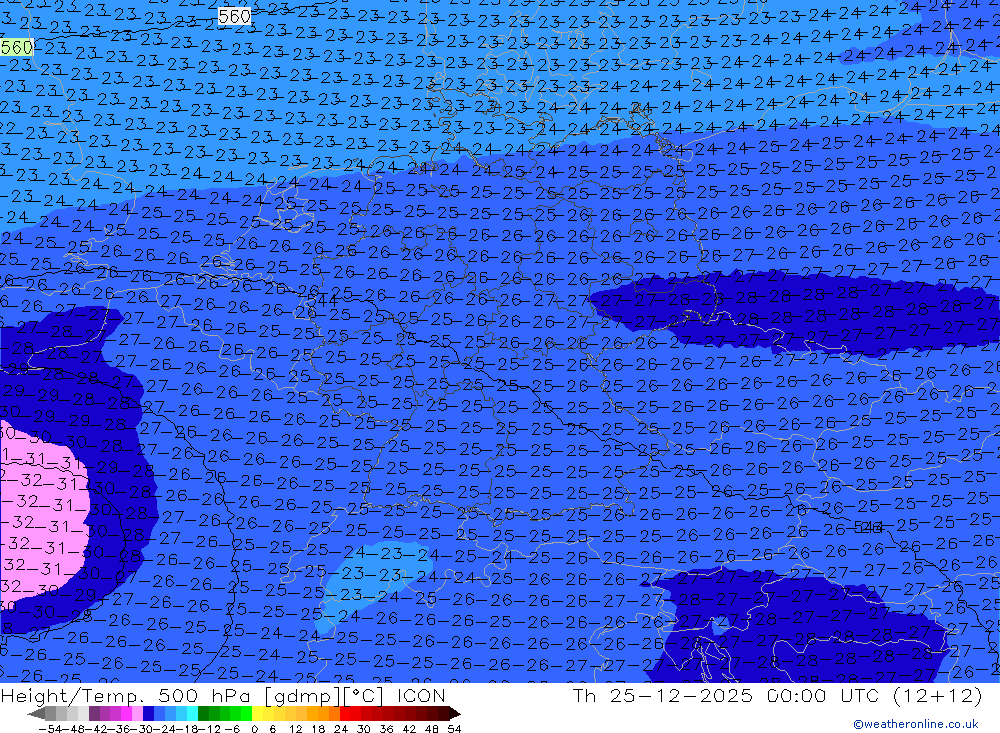
Task: Click the "-24" legend value
Action: (166, 729)
